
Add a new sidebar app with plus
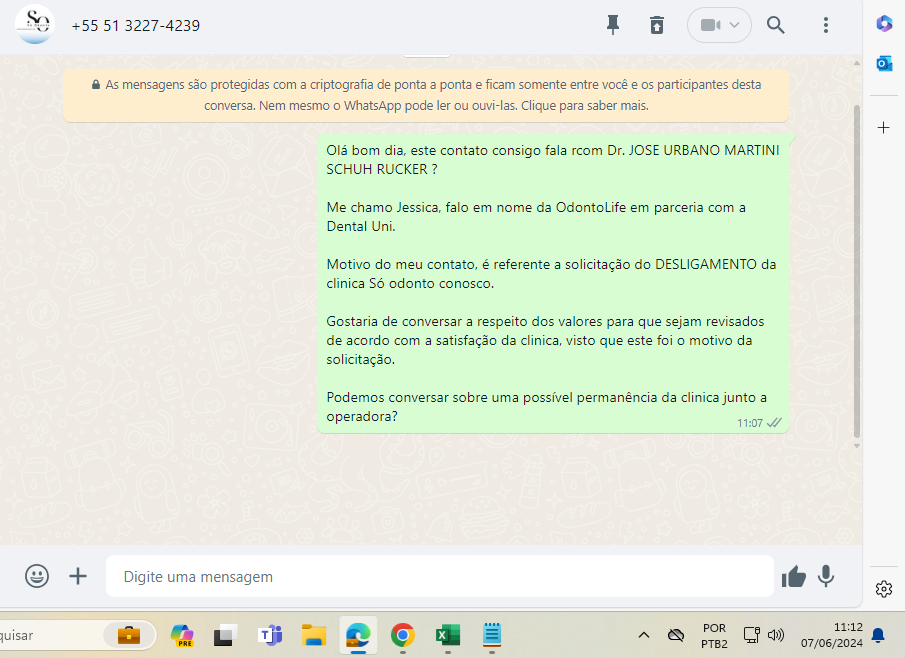point(884,128)
